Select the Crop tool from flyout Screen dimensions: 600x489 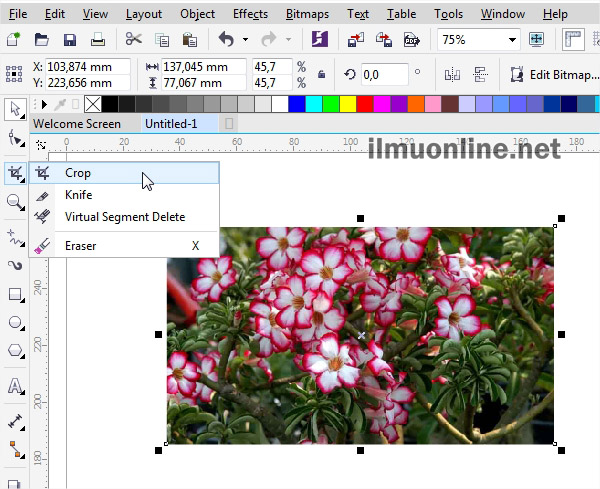78,173
